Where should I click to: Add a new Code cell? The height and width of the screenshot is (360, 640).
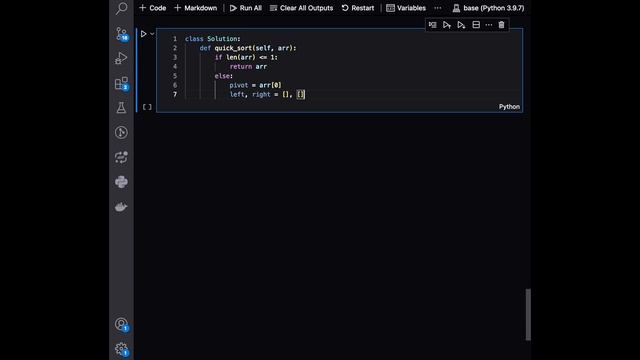coord(153,8)
